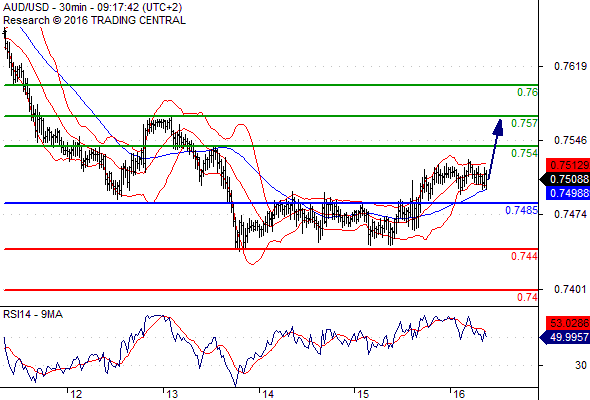Click the red 0.75129 price tag
590x400 pixels.
point(568,165)
